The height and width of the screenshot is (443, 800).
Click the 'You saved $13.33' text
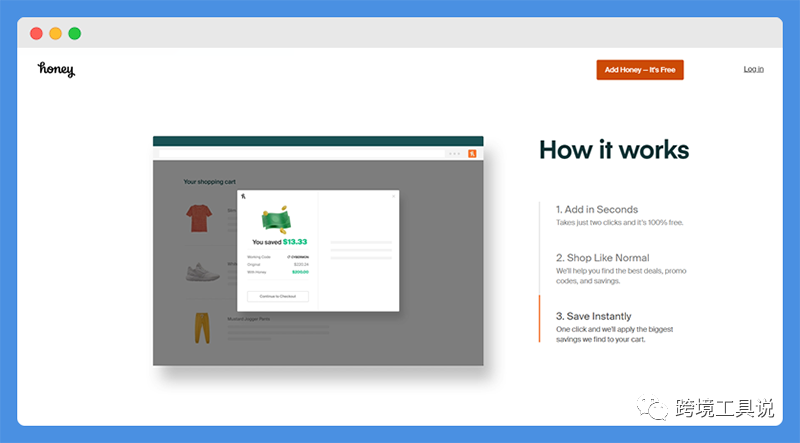(280, 242)
